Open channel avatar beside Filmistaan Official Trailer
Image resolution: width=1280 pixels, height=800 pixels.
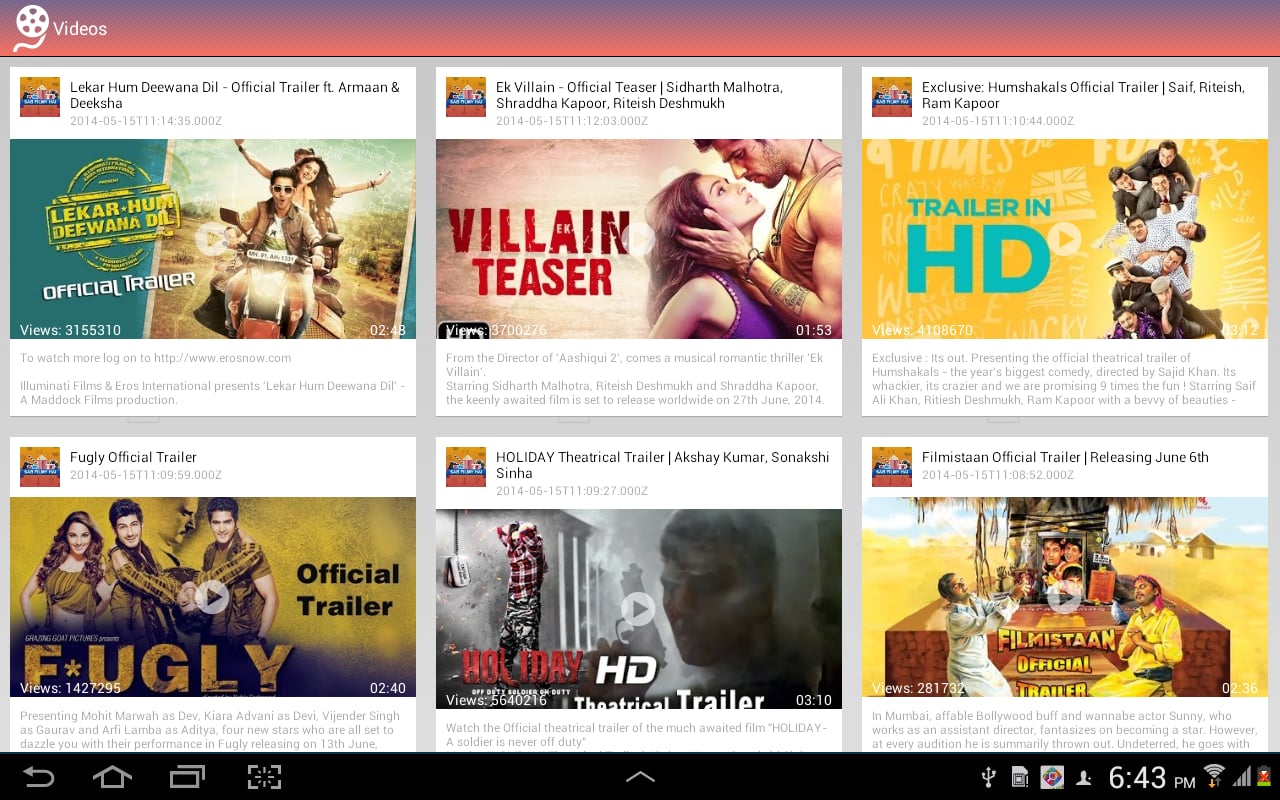(892, 467)
